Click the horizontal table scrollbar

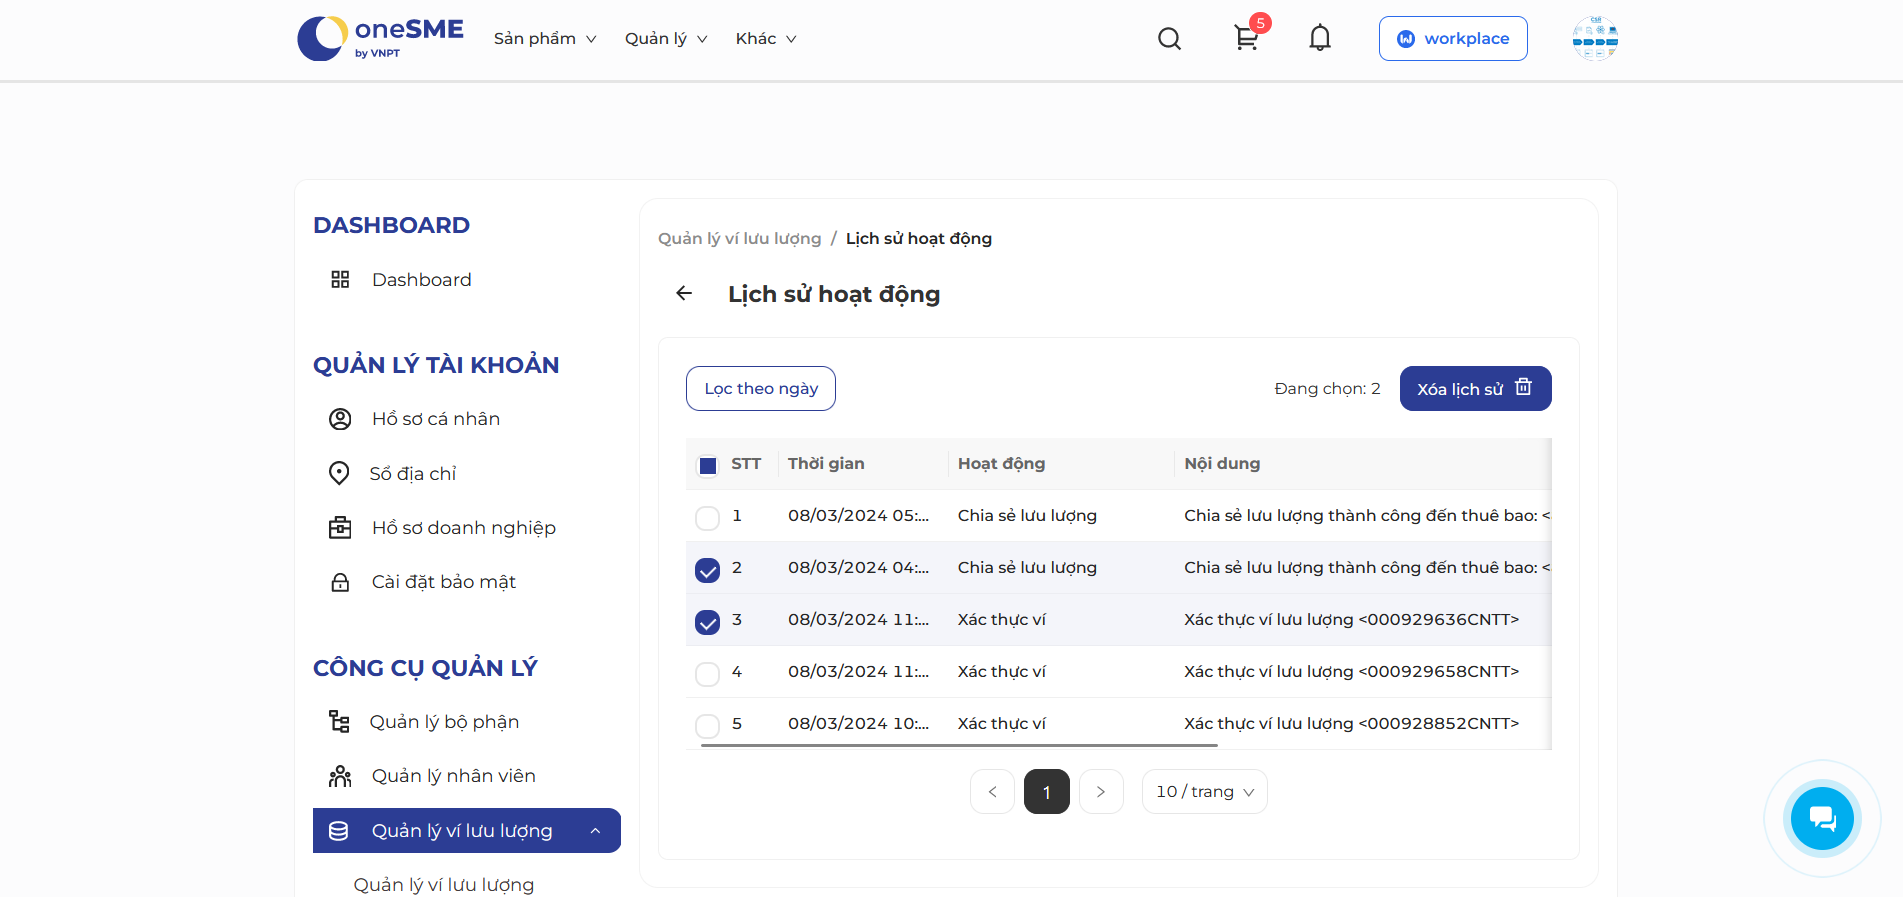tap(959, 745)
